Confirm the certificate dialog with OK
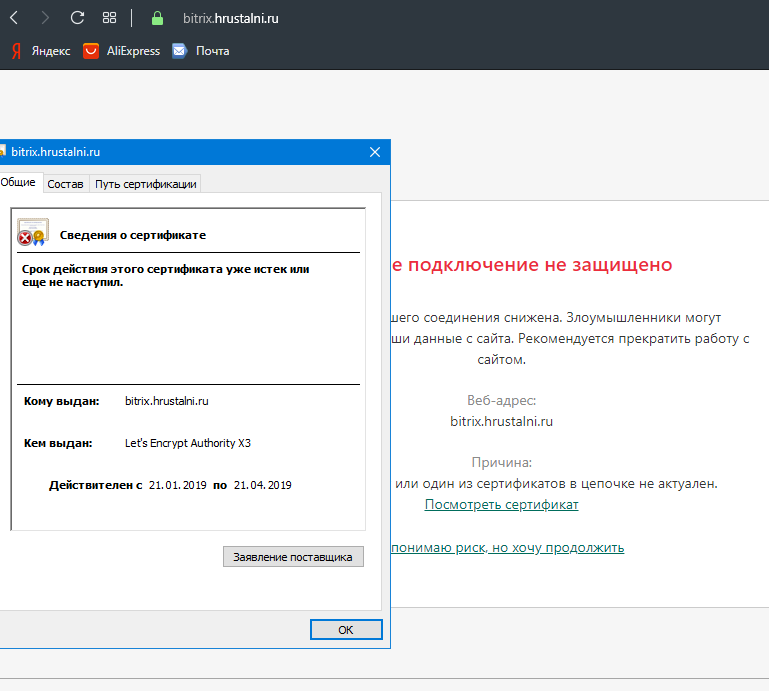This screenshot has width=769, height=691. coord(346,630)
